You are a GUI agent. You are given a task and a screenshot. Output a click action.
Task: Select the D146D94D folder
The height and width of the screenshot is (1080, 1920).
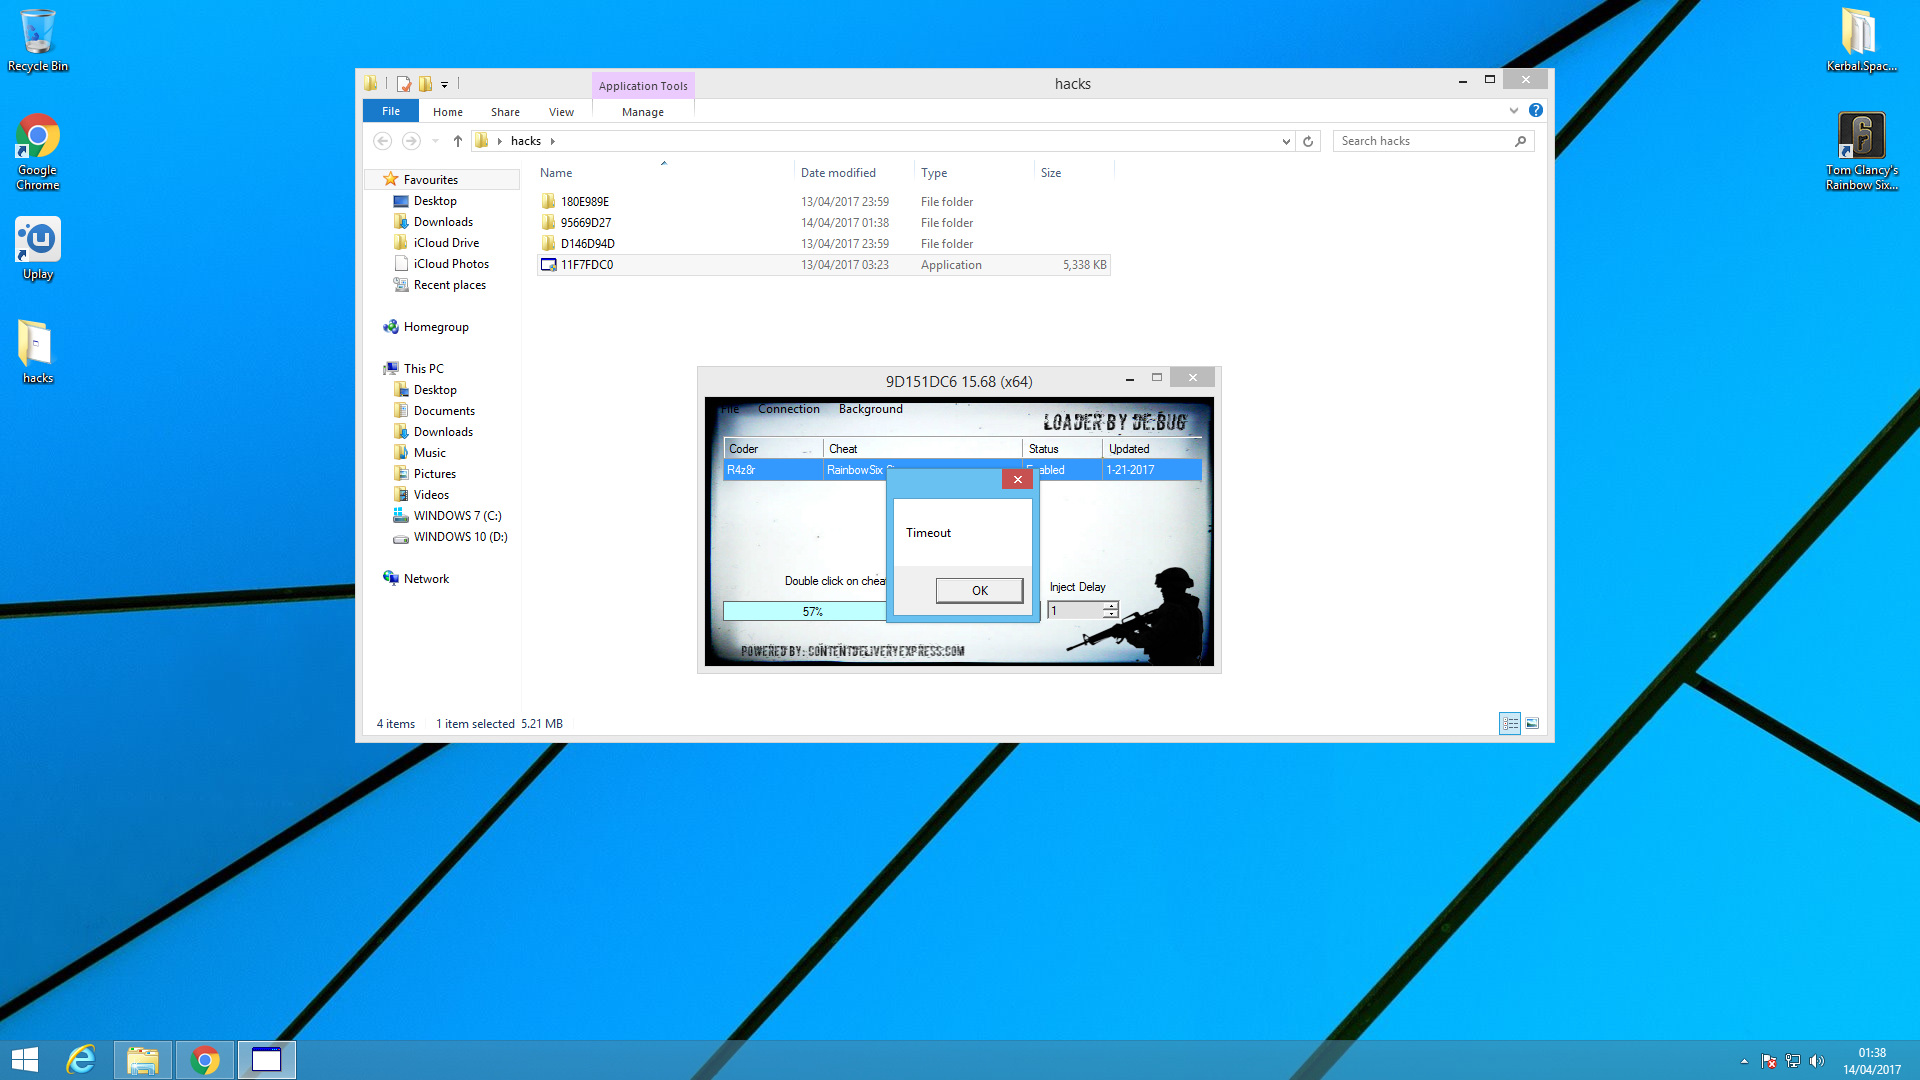823,244
